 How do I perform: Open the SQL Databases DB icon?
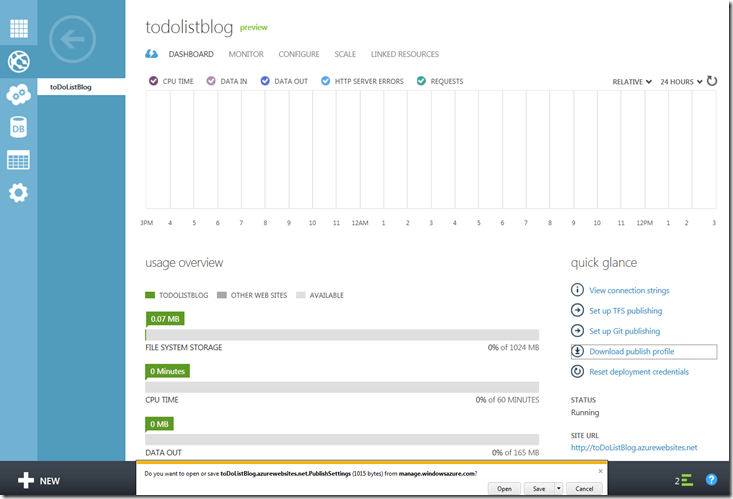[19, 127]
